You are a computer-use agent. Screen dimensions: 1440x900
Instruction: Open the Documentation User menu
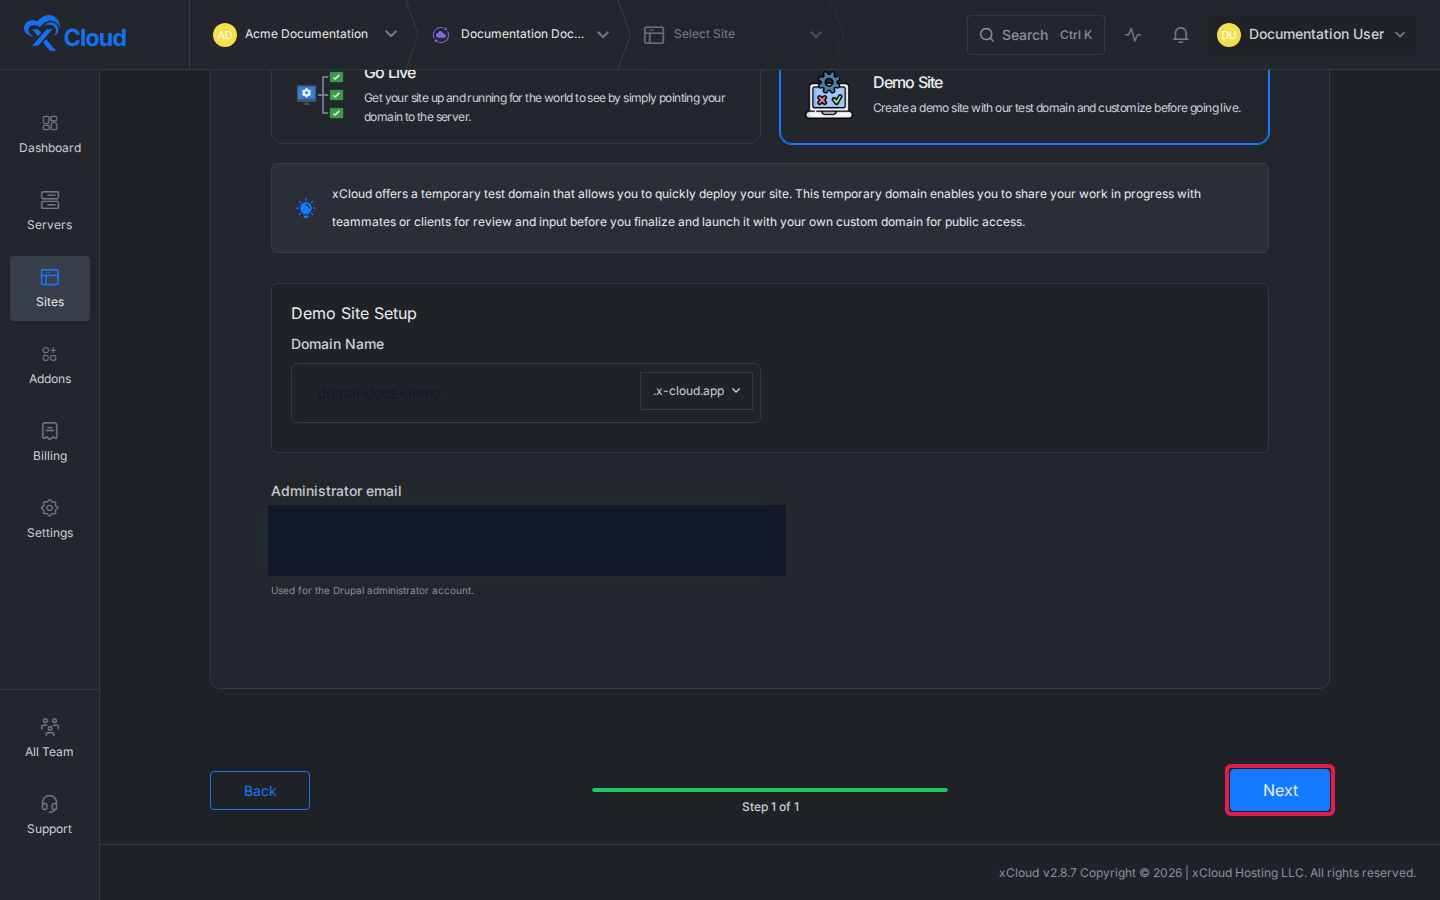click(1312, 35)
